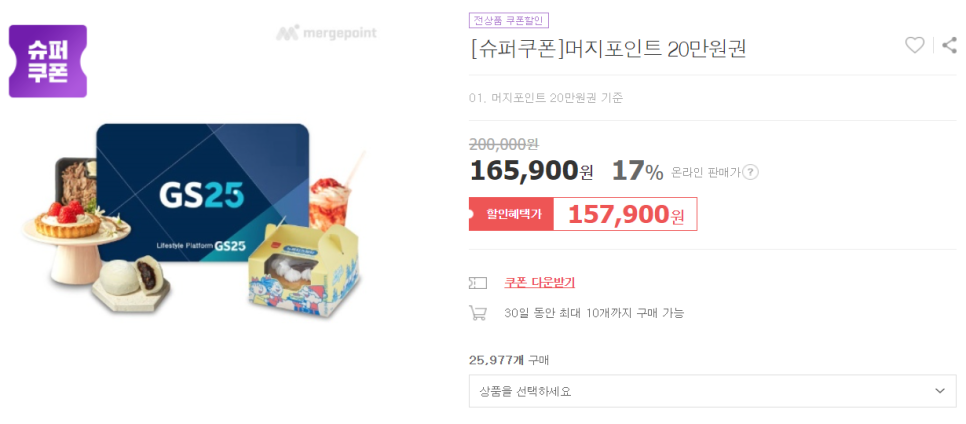The width and height of the screenshot is (966, 424).
Task: Click the struck-through 200,000원 original price
Action: tap(503, 144)
